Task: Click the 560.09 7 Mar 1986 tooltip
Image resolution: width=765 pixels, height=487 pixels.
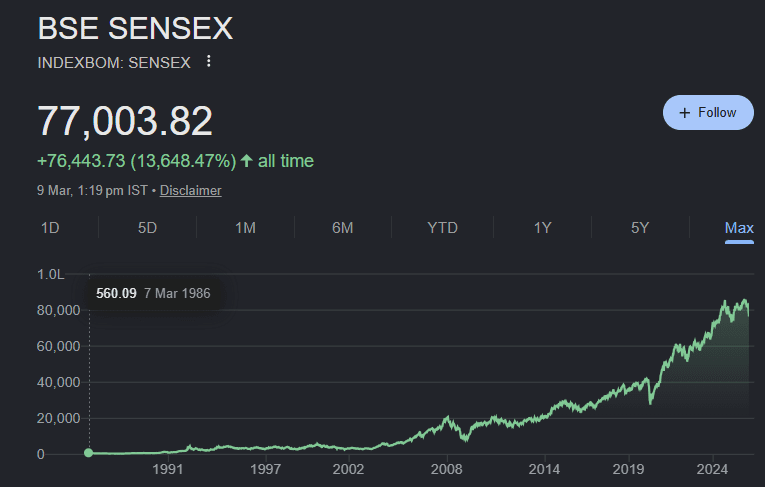Action: tap(154, 293)
